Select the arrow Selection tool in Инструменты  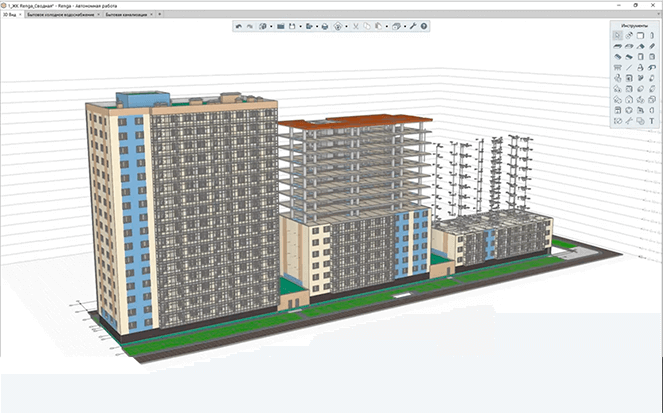618,35
